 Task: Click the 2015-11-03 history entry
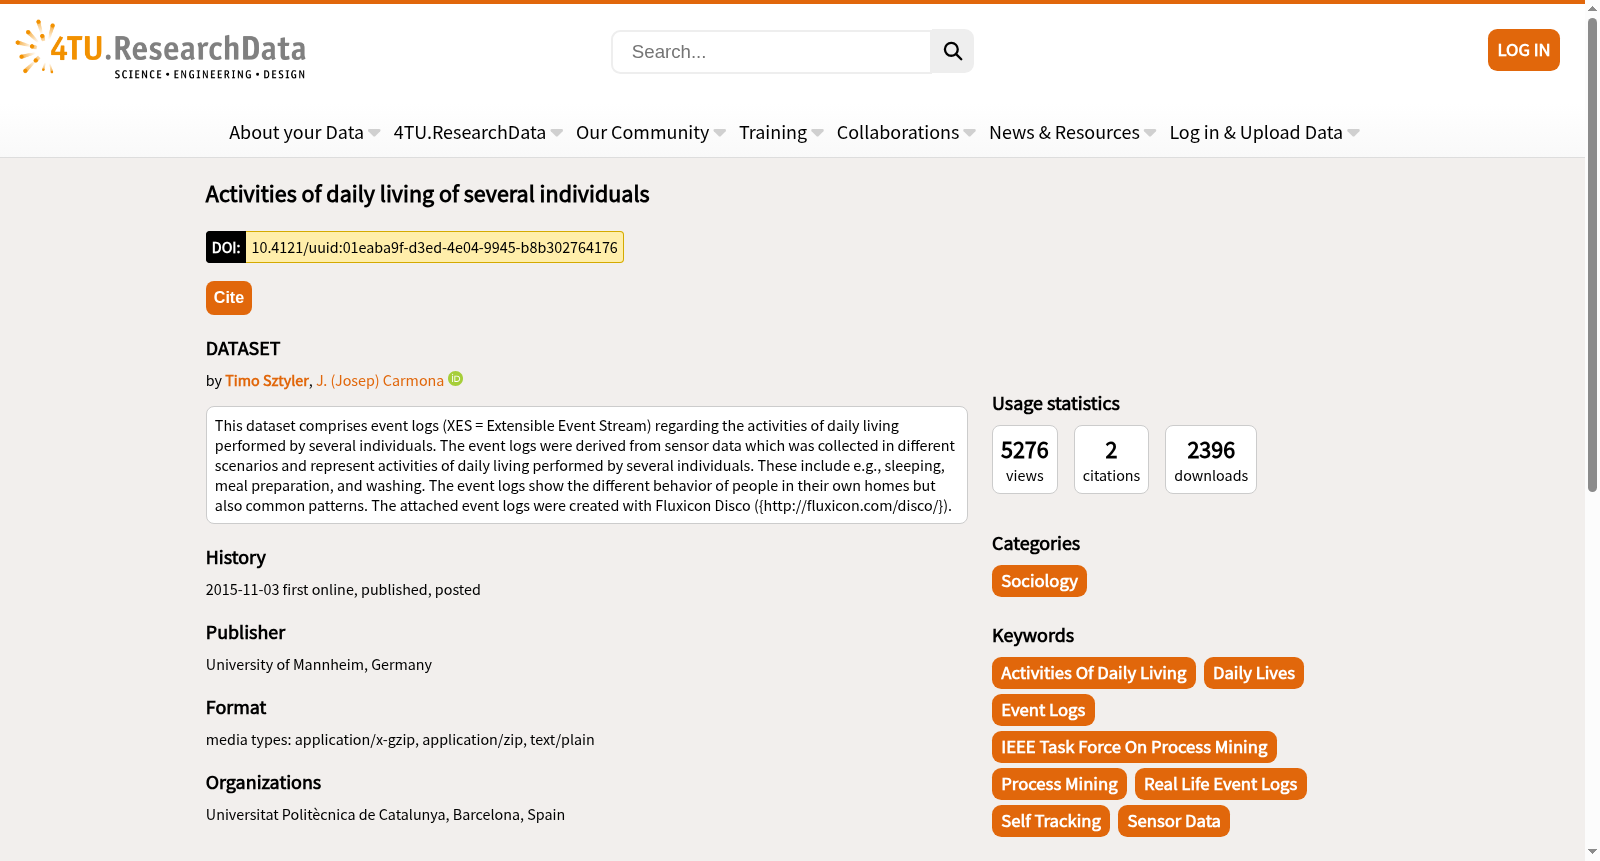343,590
